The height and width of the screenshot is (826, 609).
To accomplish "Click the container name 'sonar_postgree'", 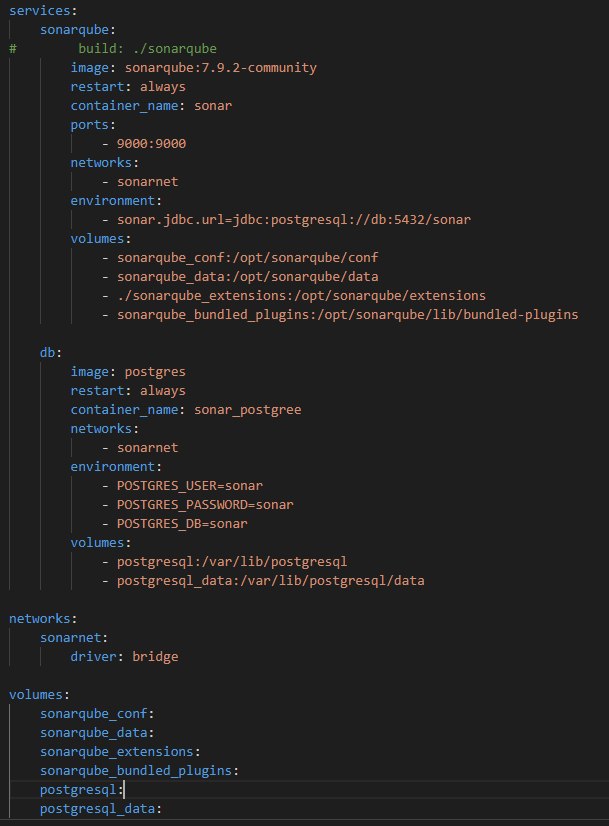I will tap(248, 409).
